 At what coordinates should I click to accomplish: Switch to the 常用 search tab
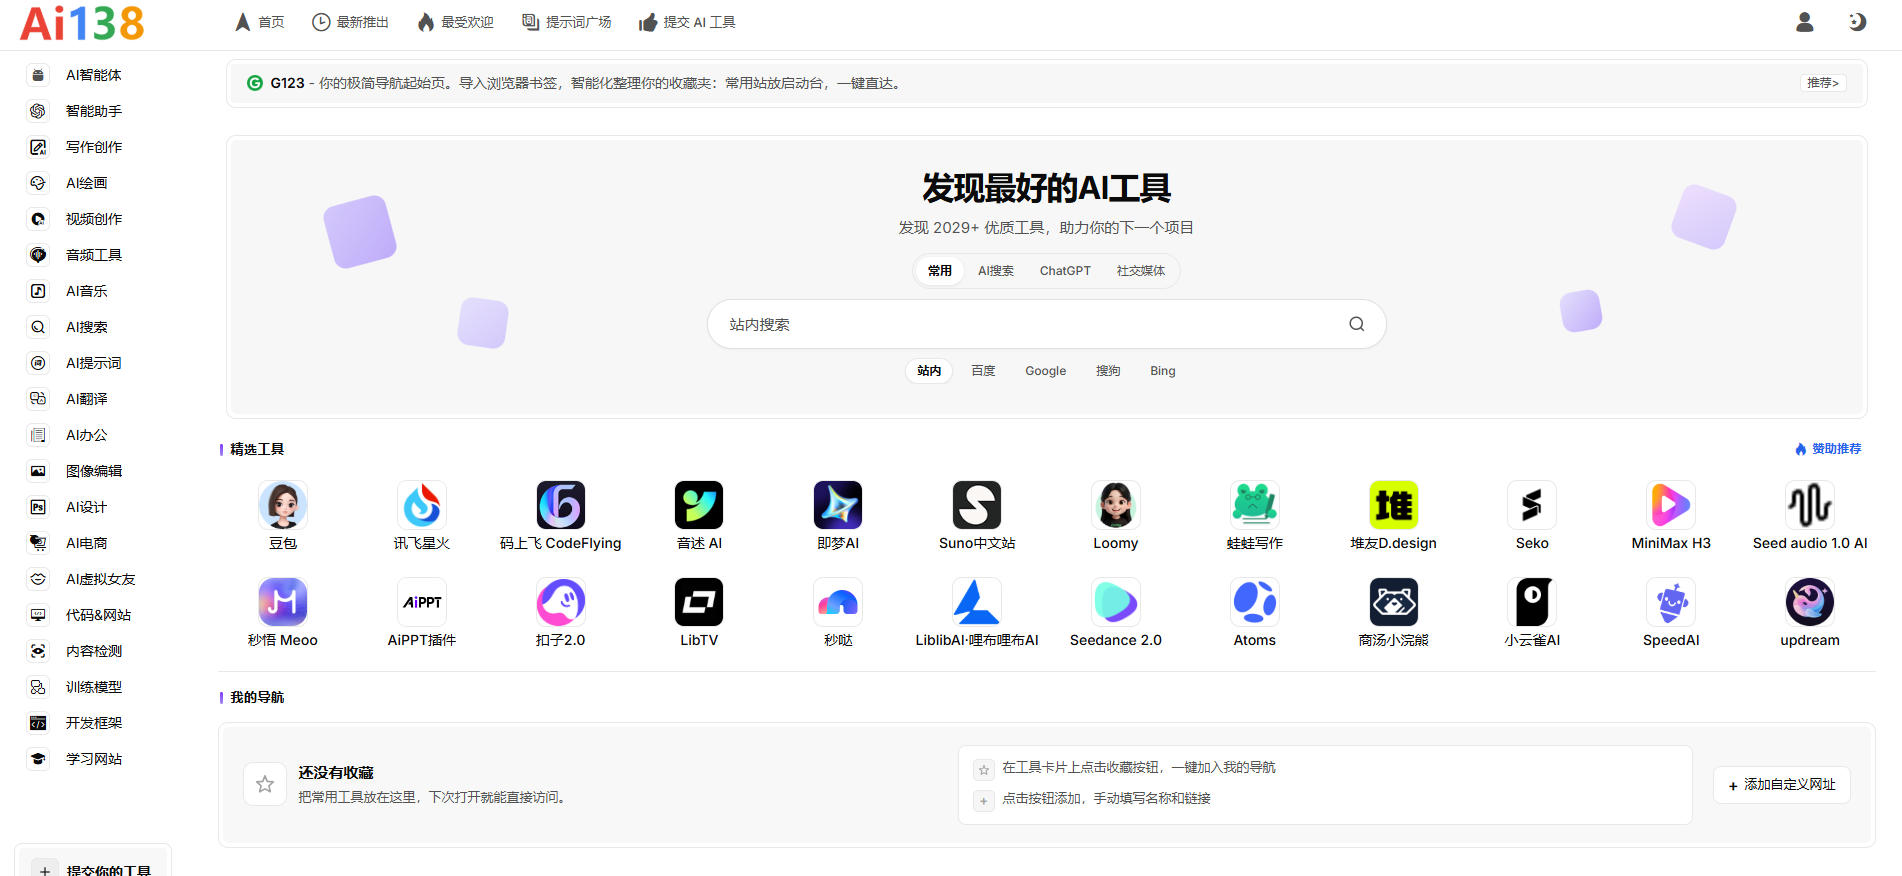click(x=940, y=271)
